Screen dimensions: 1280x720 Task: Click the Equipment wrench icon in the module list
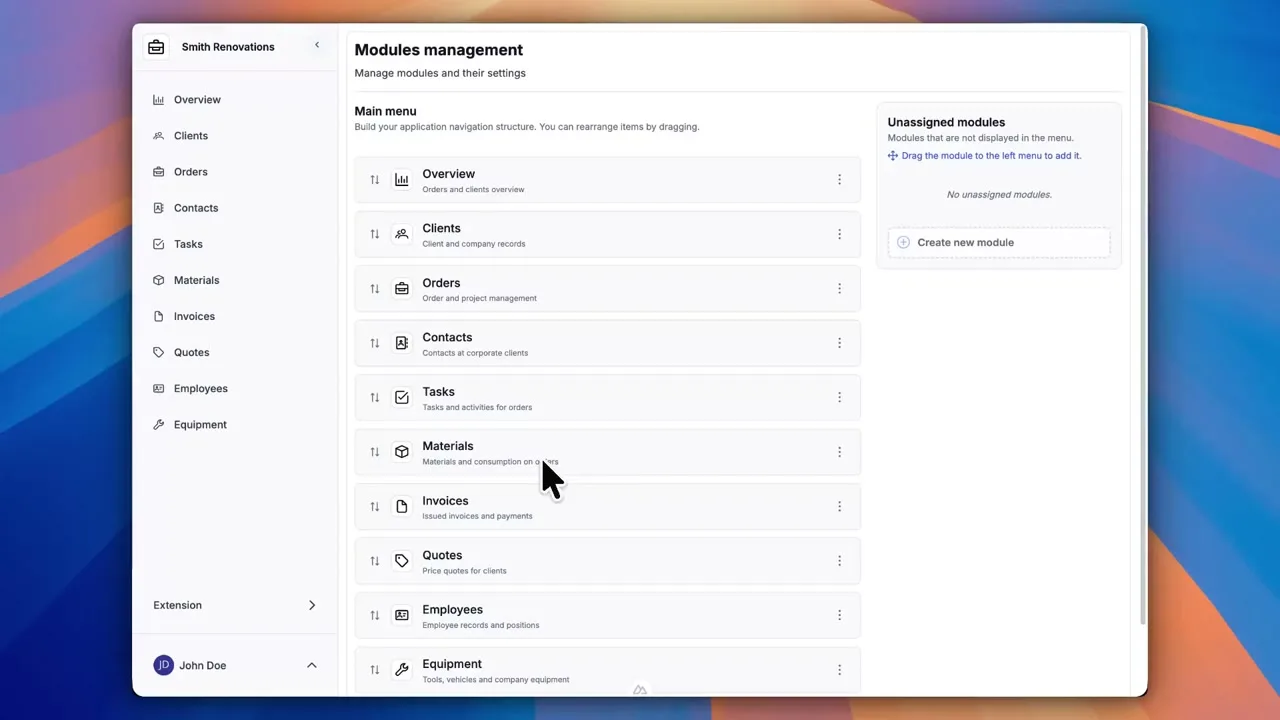tap(401, 669)
